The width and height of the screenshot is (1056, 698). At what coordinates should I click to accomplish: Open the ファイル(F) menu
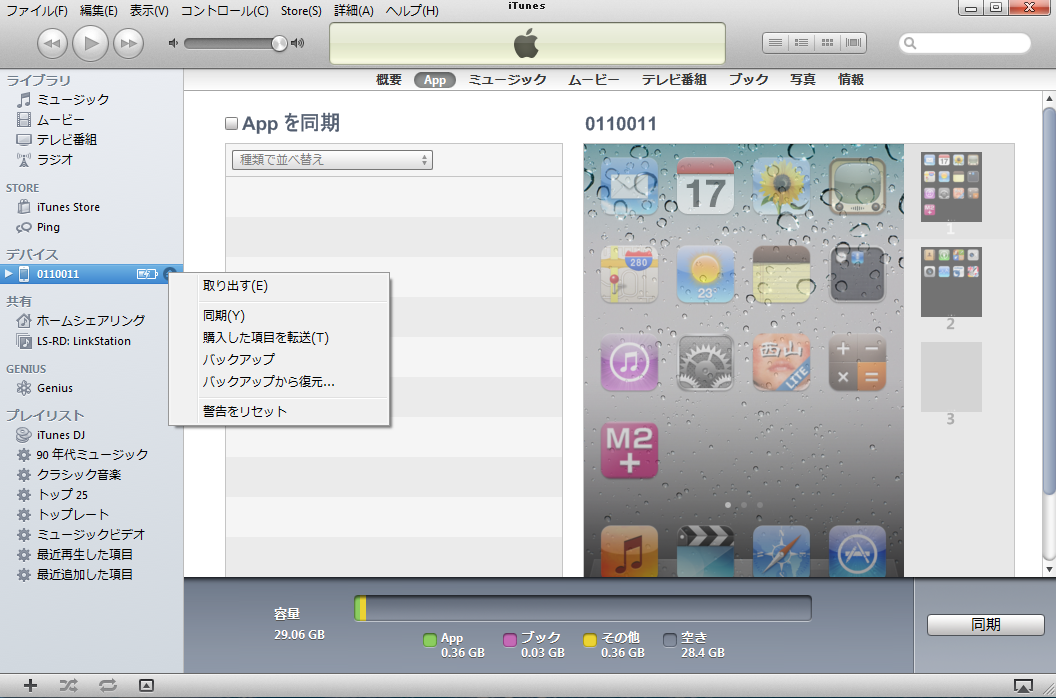pos(37,11)
